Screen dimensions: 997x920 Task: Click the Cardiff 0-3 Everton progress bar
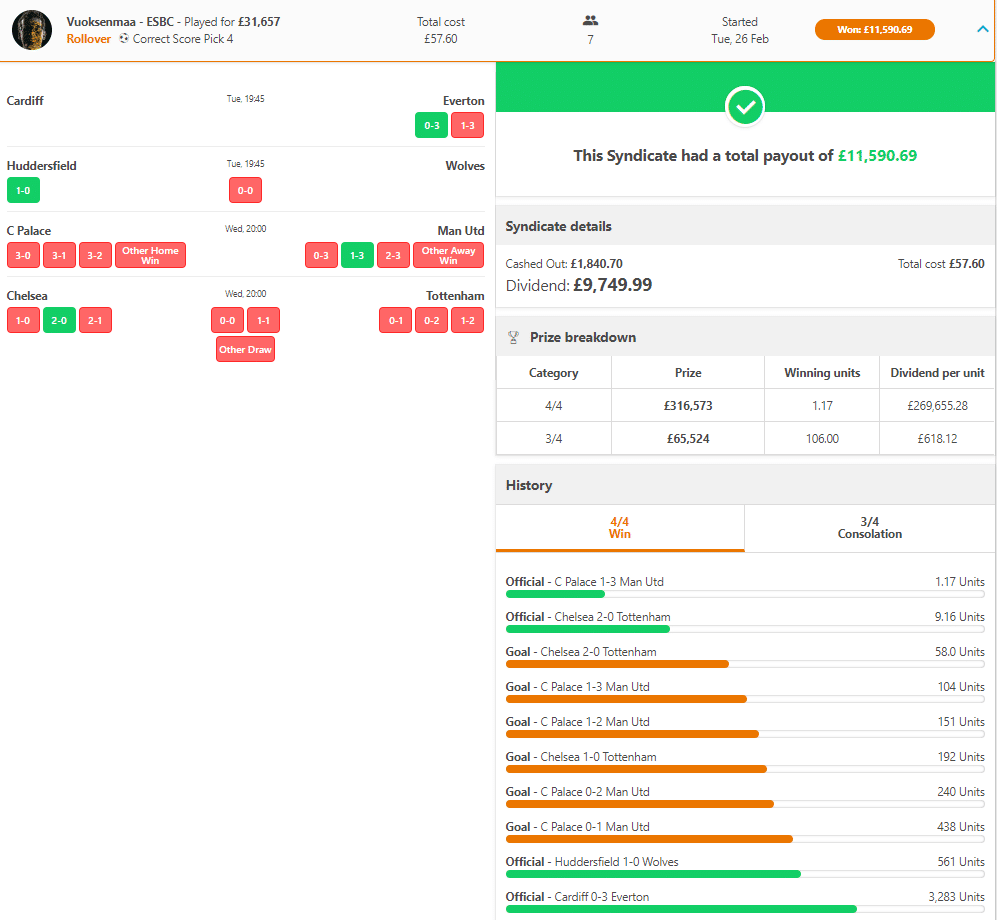tap(680, 909)
